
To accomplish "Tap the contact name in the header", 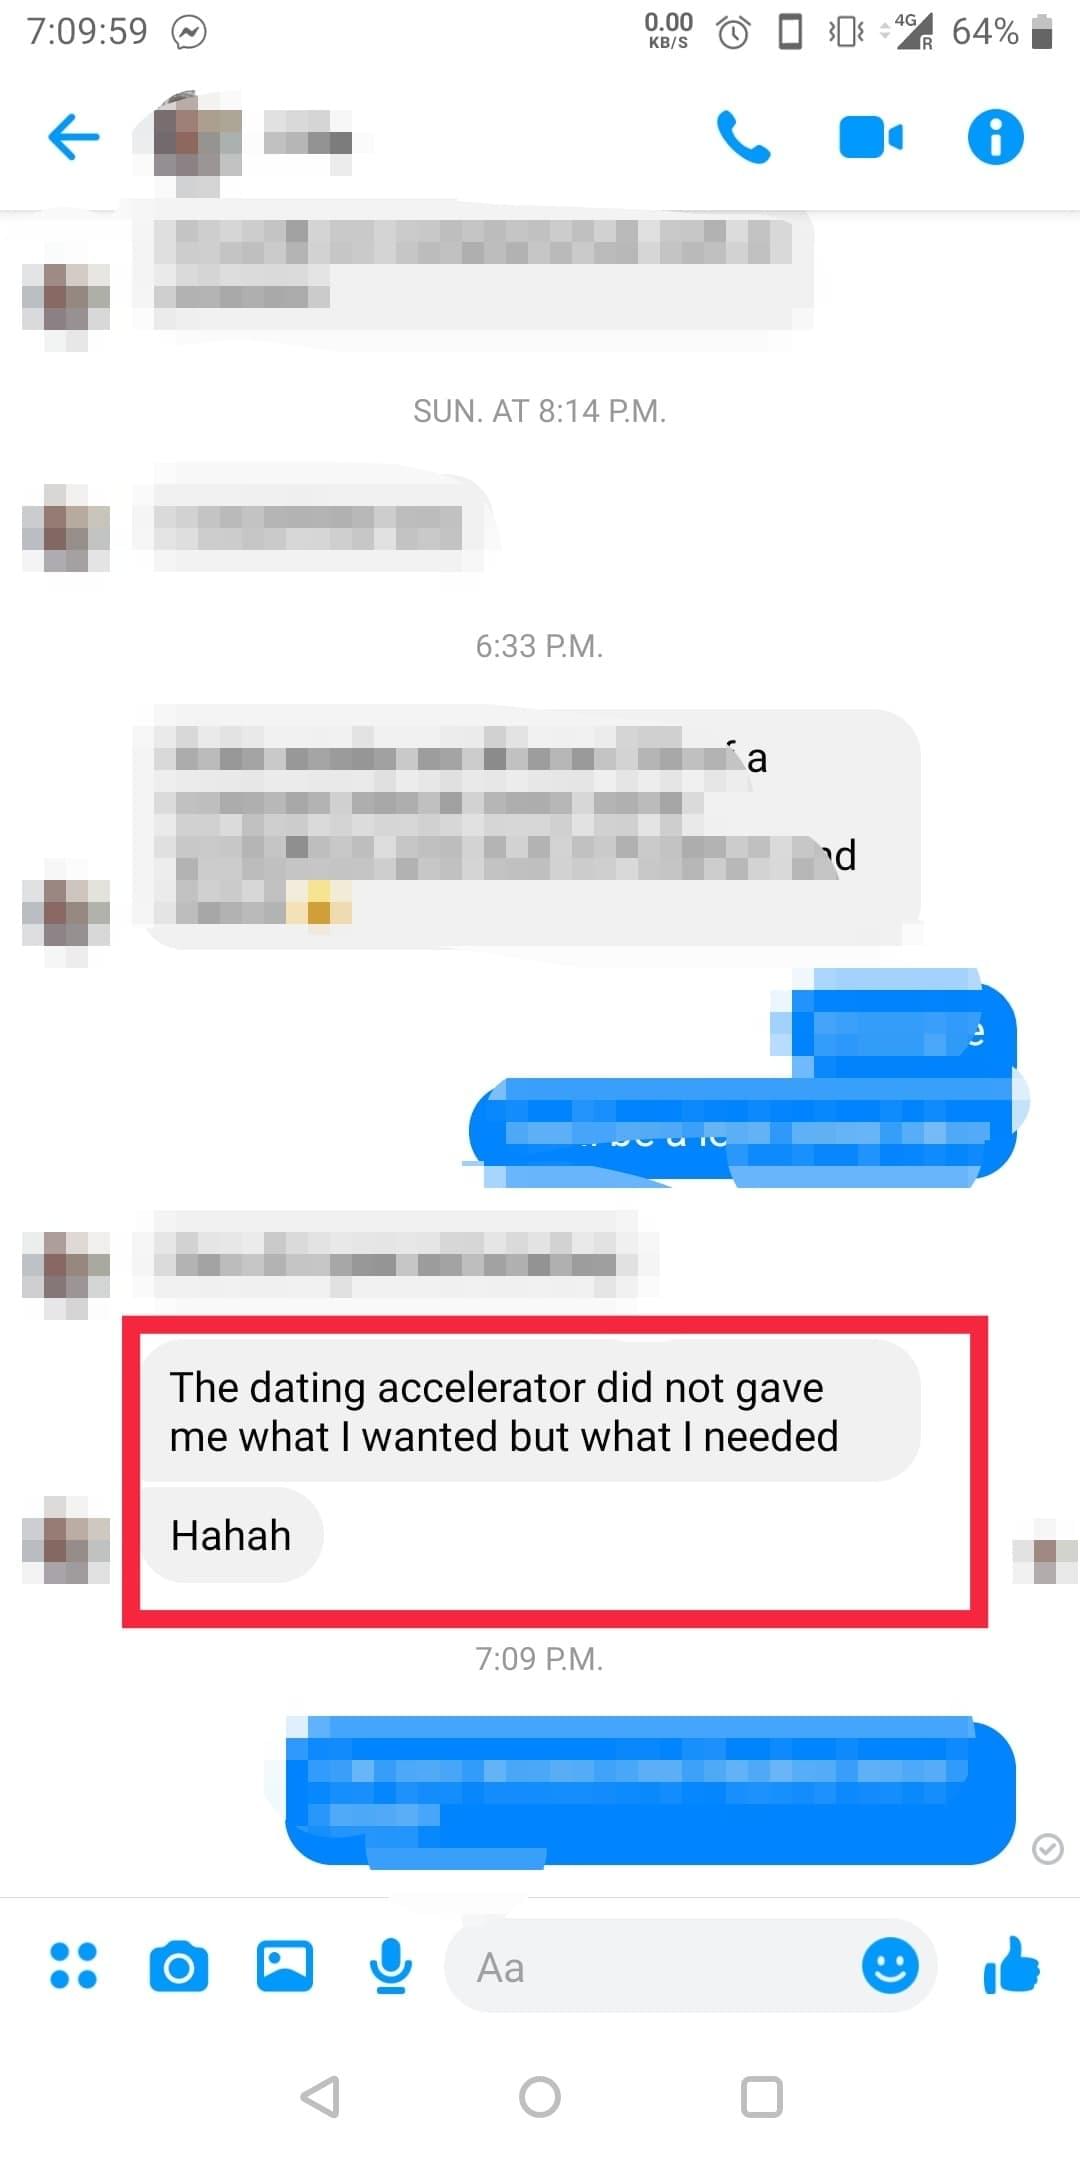I will (308, 138).
